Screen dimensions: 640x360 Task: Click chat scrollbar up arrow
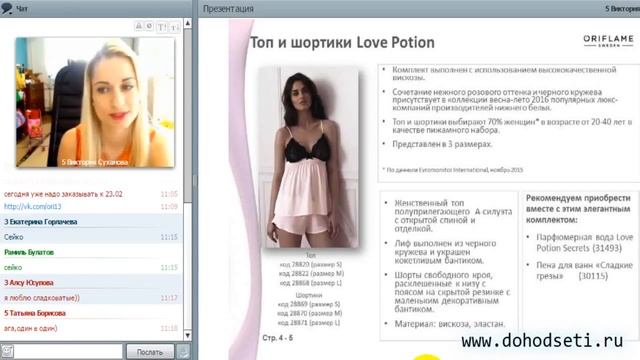click(x=188, y=23)
